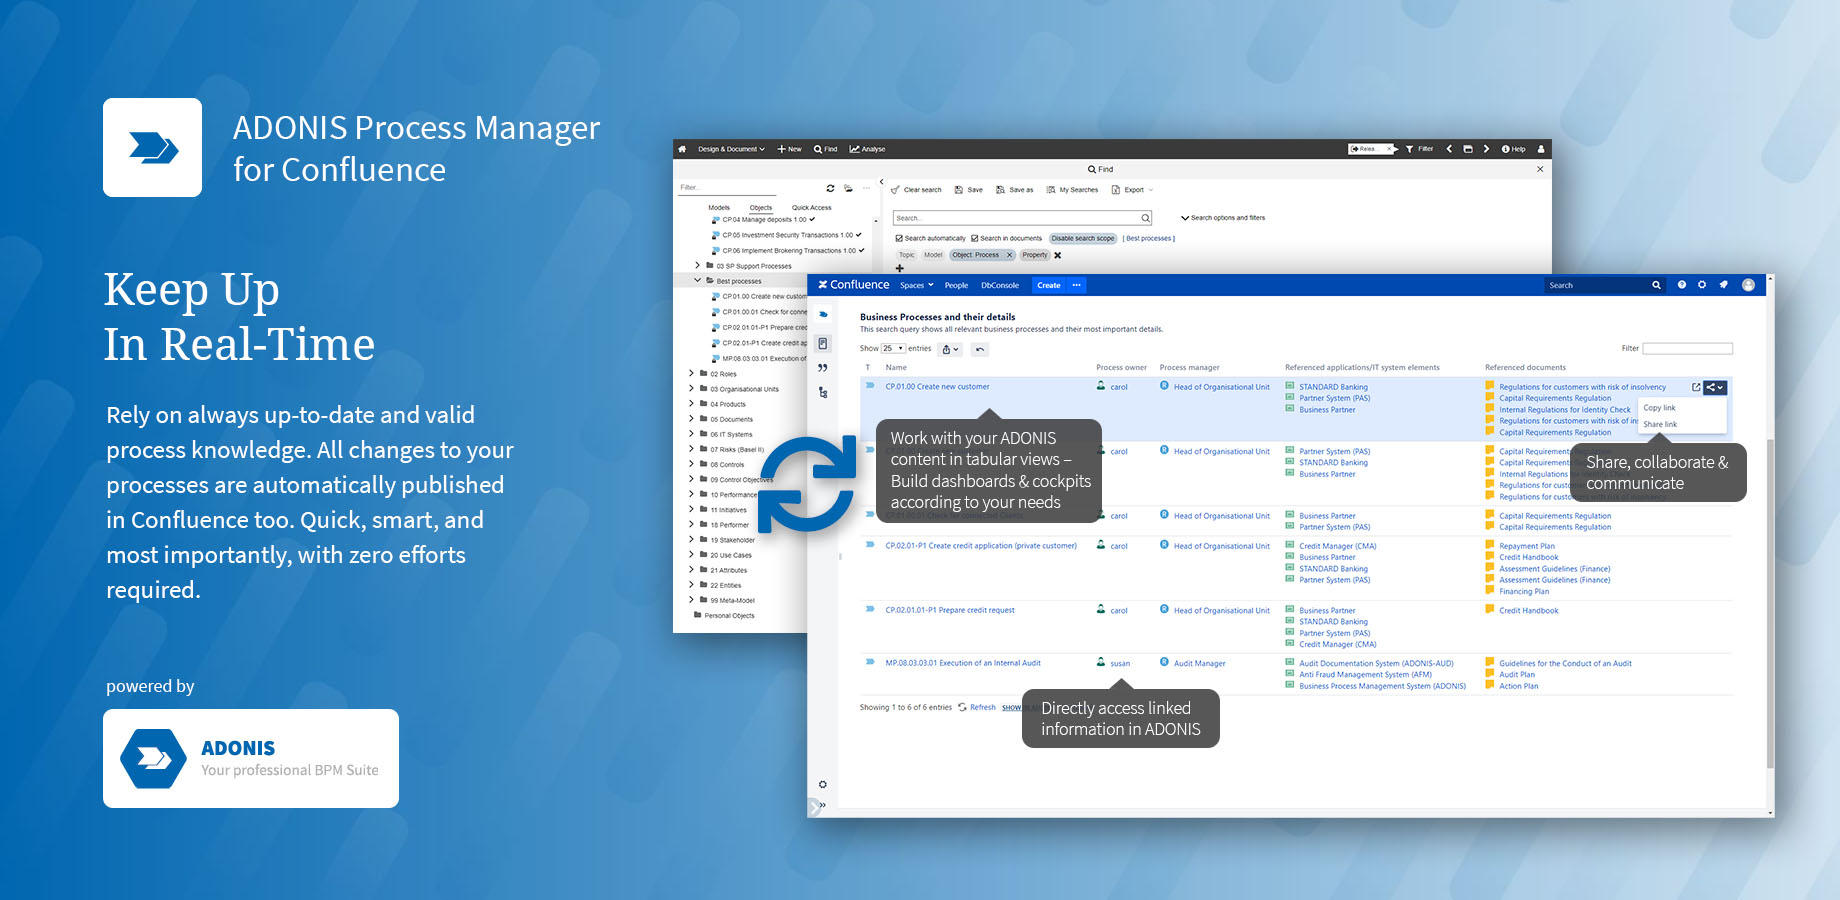Open the page tree sidebar icon
Viewport: 1840px width, 900px height.
tap(823, 393)
